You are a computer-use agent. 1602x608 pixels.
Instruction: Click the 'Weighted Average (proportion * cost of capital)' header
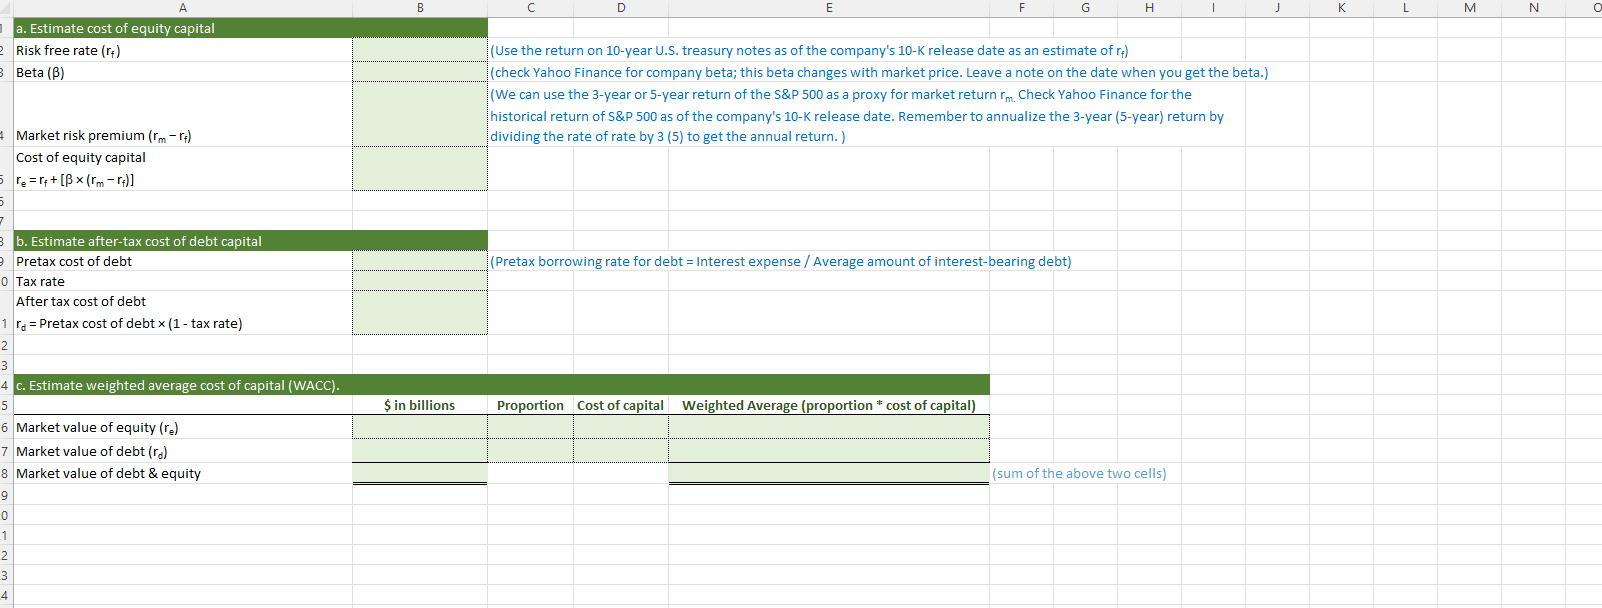[829, 405]
